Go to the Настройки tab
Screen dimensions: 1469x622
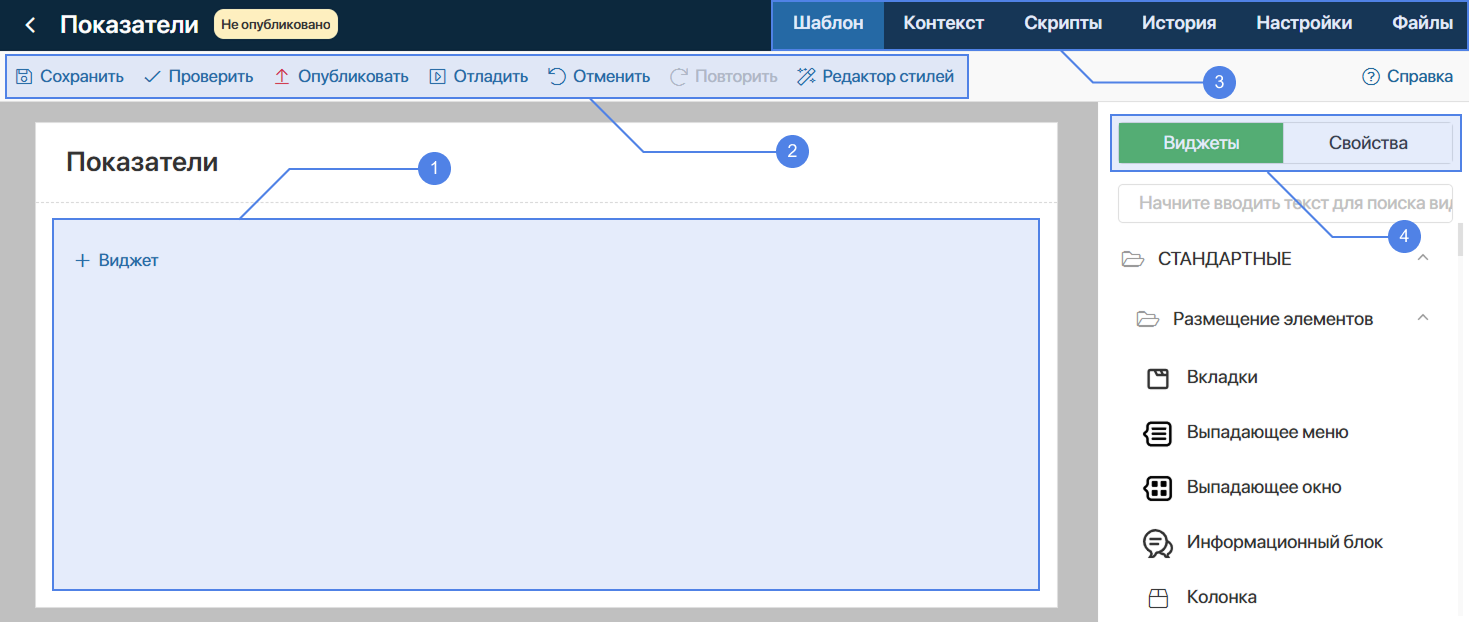[x=1304, y=24]
